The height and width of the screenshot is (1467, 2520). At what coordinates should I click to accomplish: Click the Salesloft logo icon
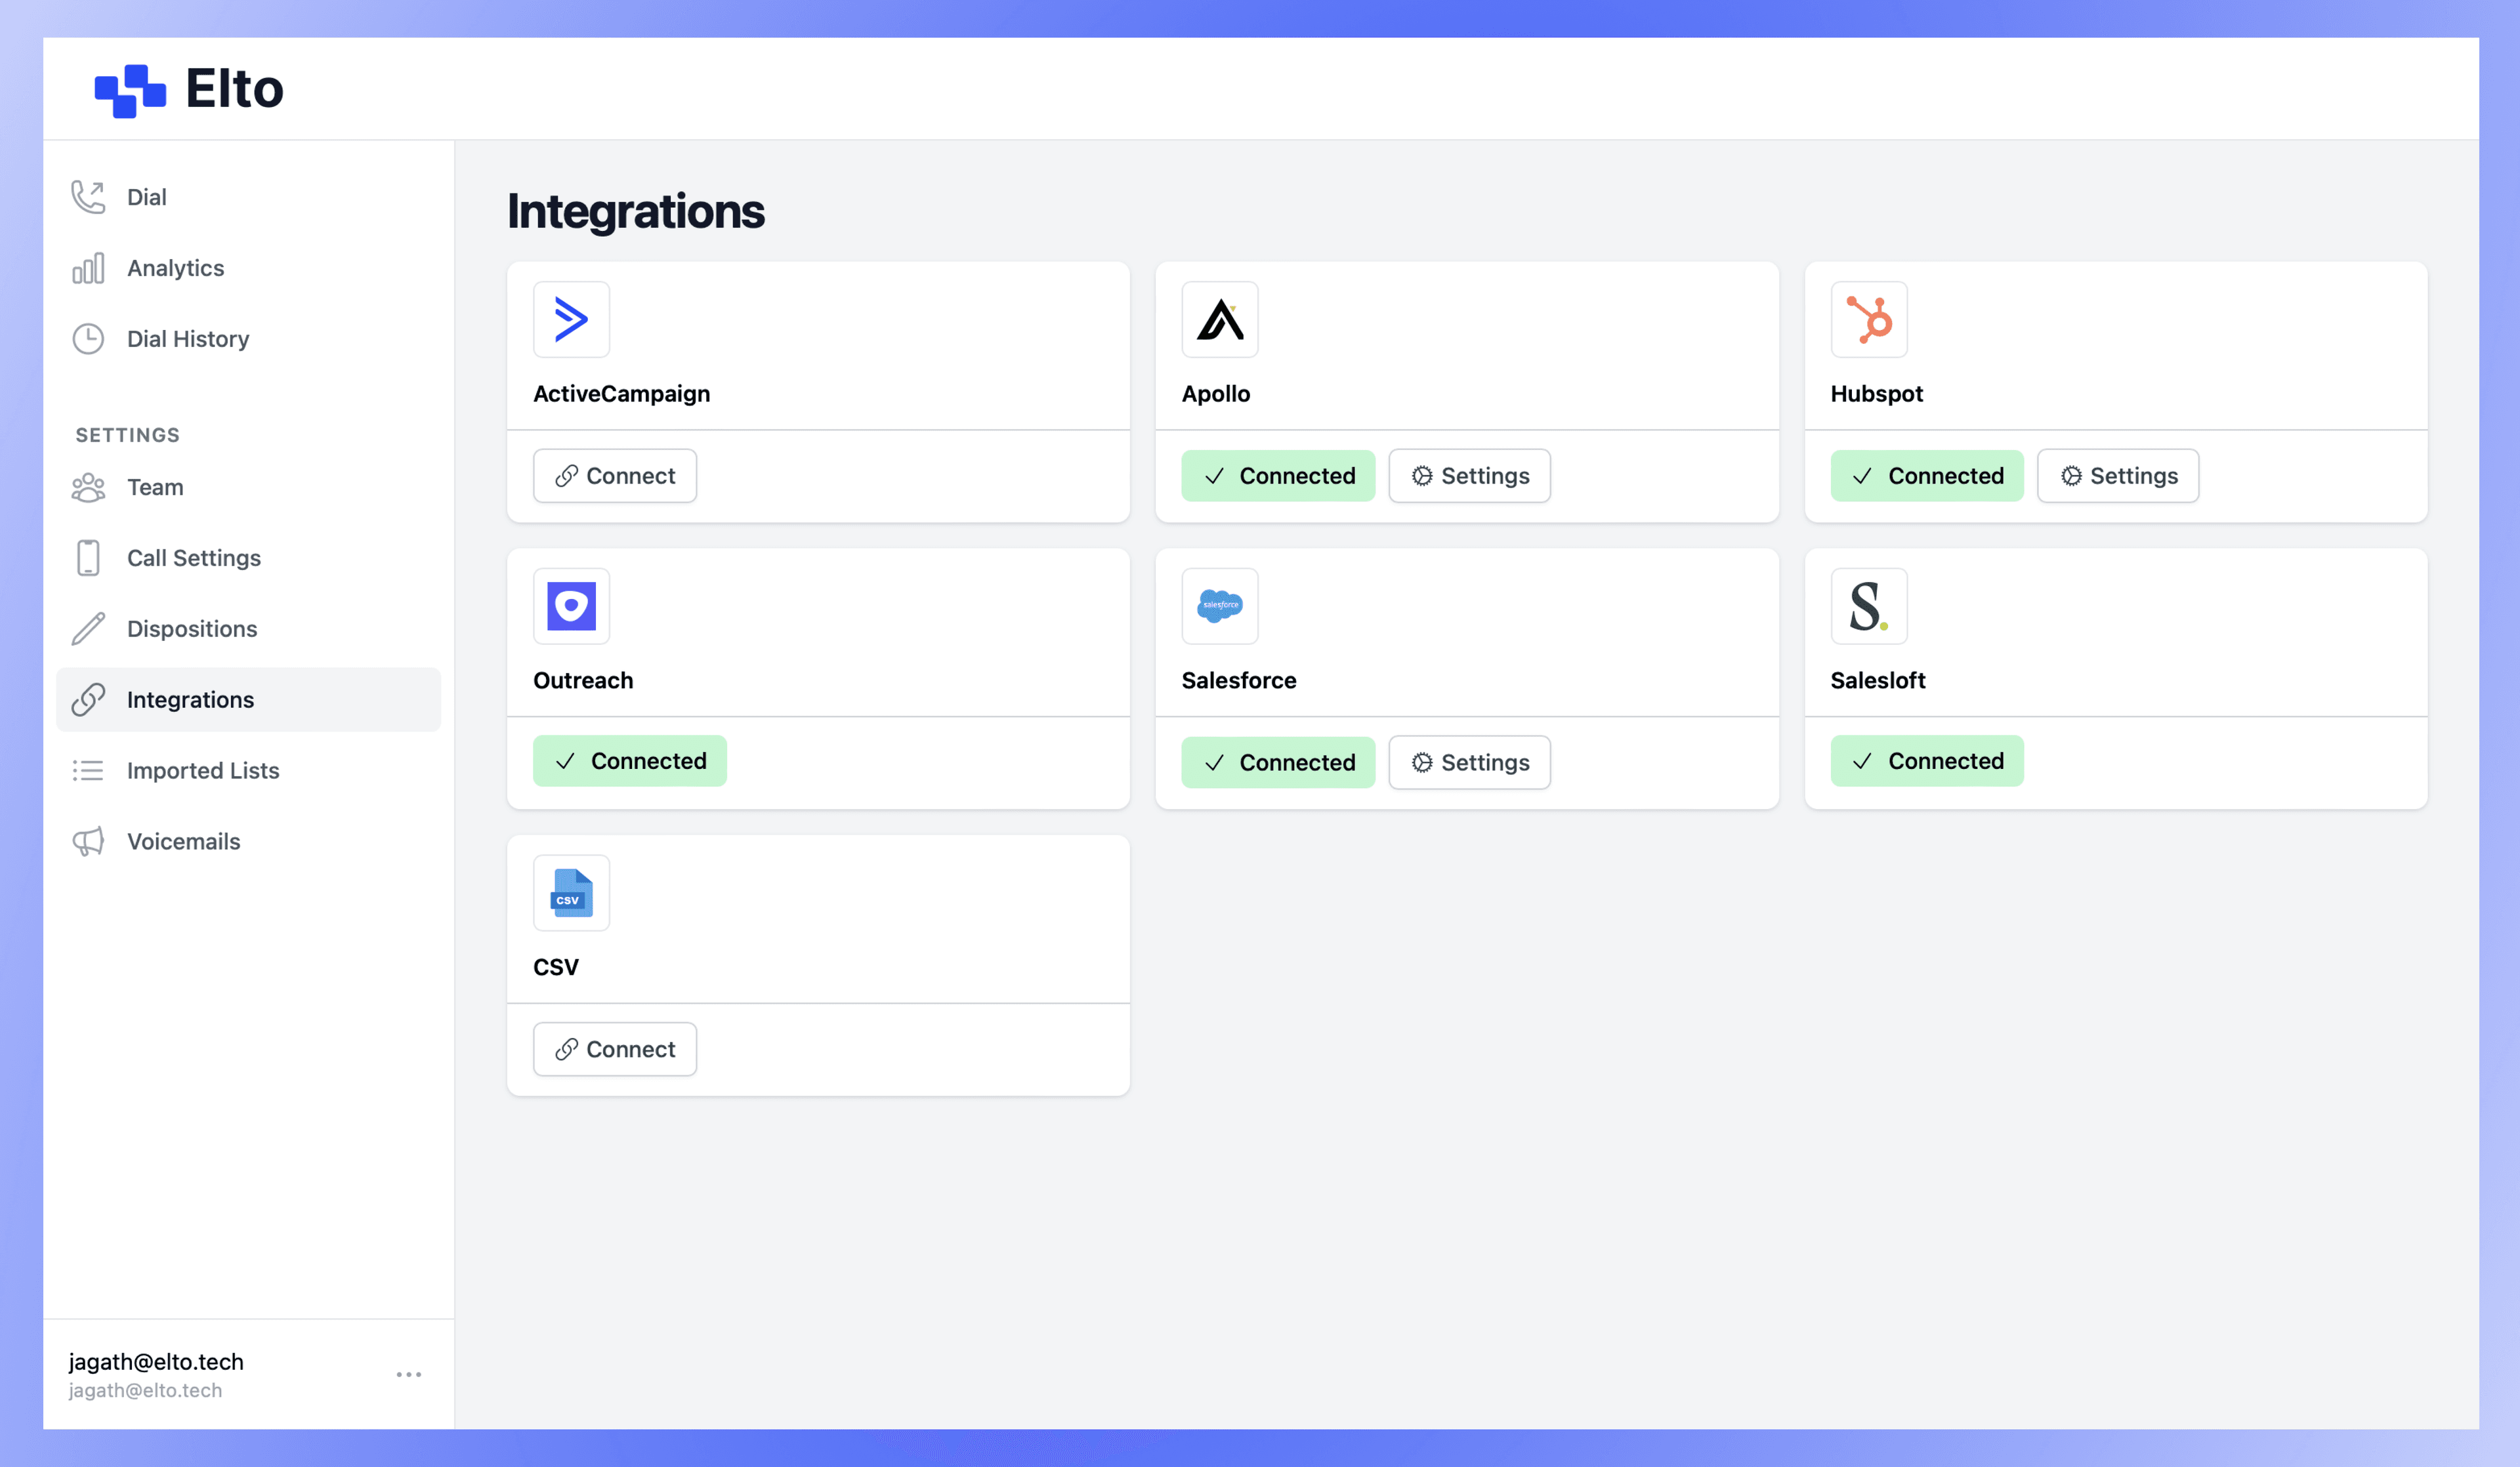(1868, 606)
